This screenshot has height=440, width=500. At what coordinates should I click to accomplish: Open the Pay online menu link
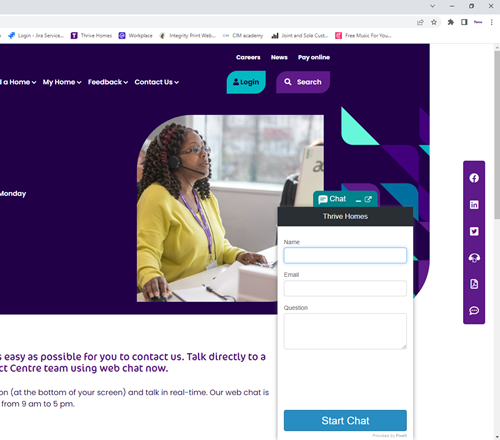(x=314, y=57)
